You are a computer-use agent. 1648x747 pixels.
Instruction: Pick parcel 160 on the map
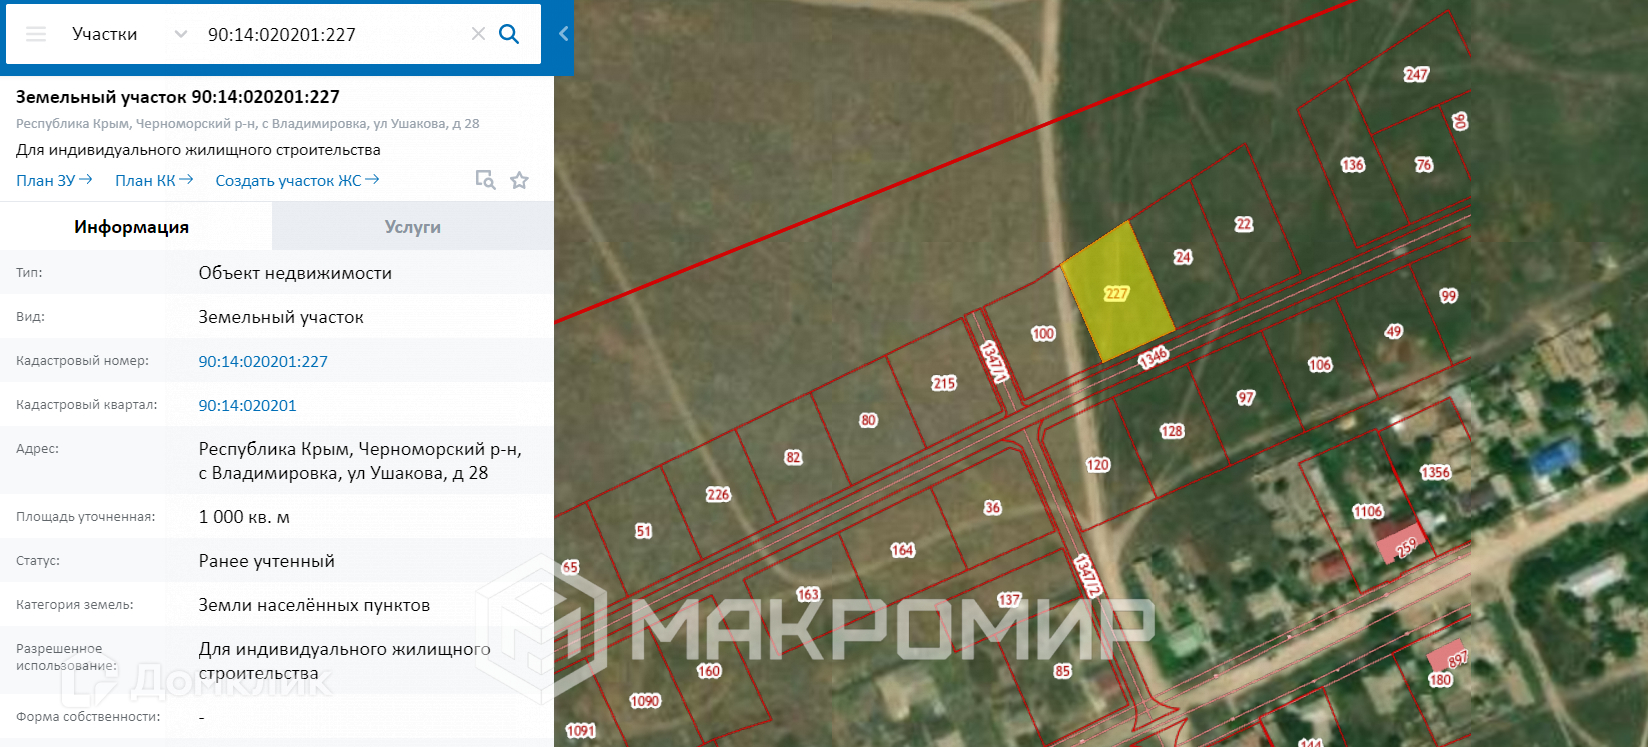pyautogui.click(x=709, y=671)
